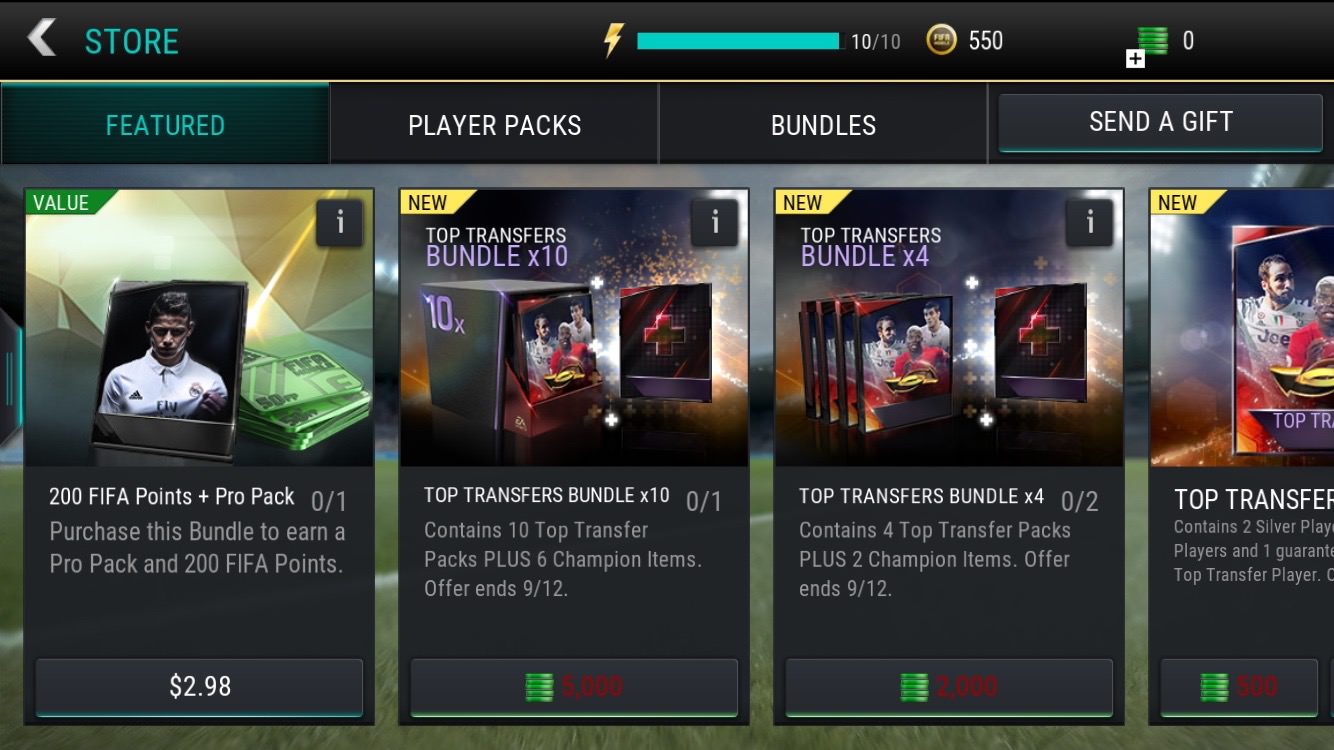The height and width of the screenshot is (750, 1334).
Task: Buy Top Transfers x10 for 5,000 points
Action: 574,687
